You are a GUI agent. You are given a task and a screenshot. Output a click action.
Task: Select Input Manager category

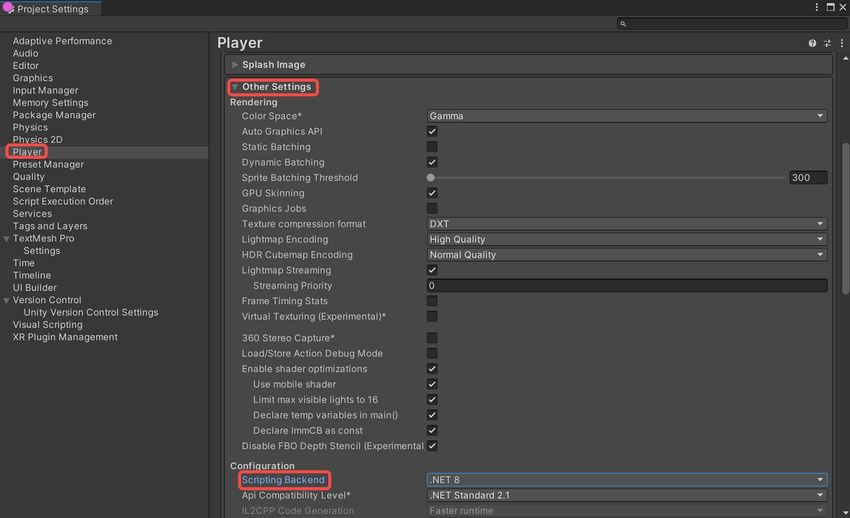[x=45, y=90]
